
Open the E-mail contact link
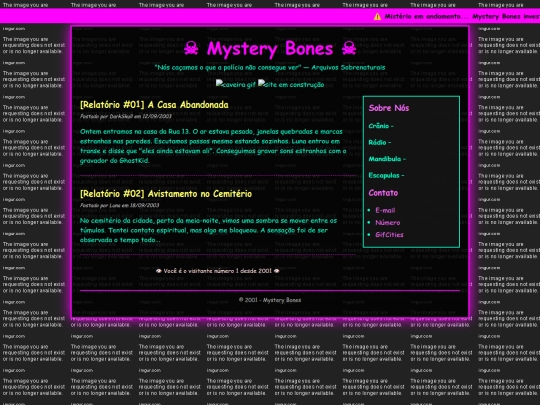tap(385, 210)
